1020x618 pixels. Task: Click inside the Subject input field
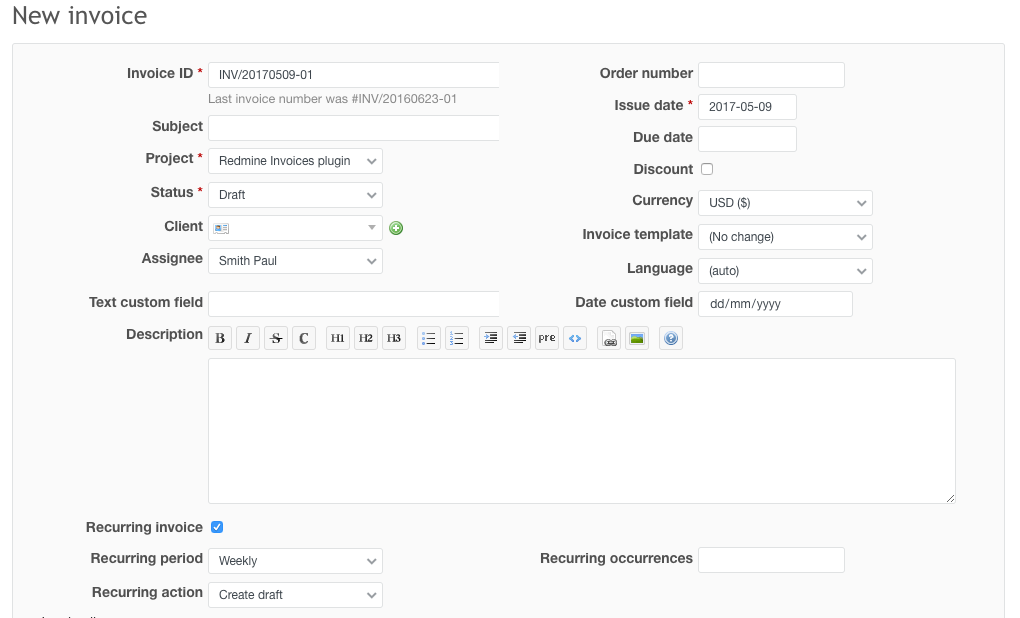[x=353, y=128]
